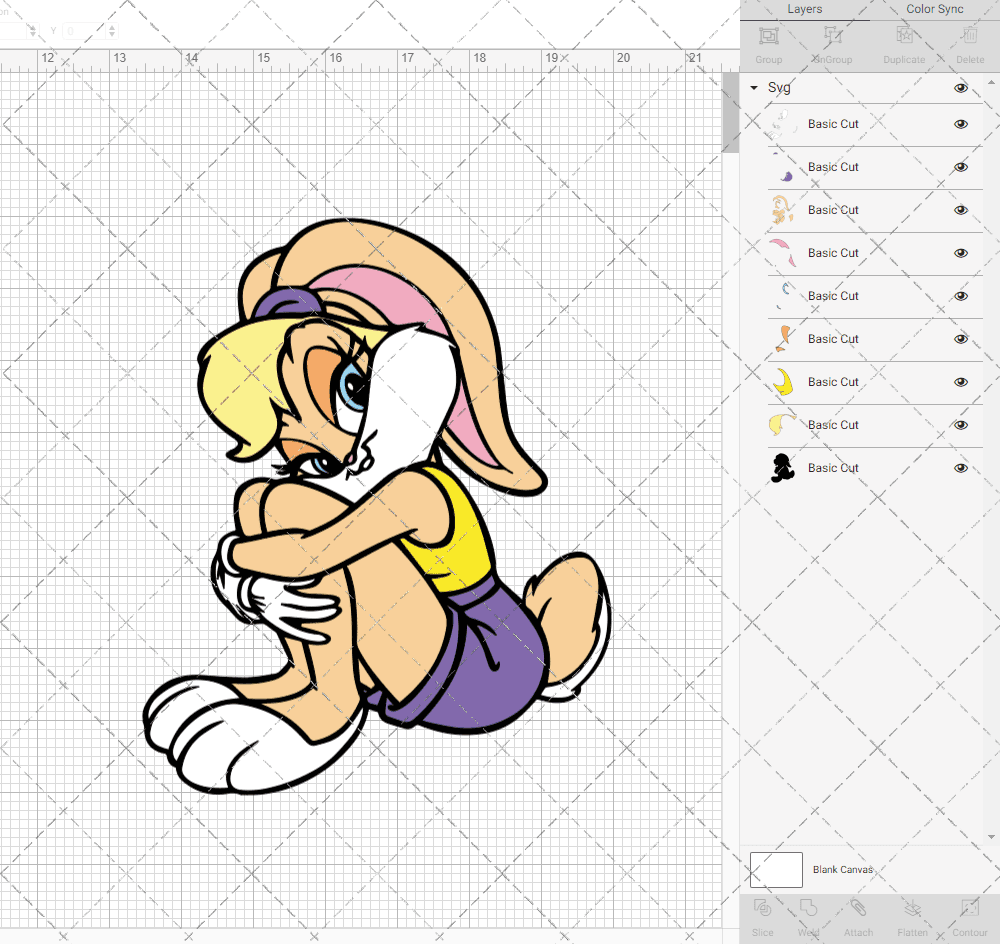Click the Svg group name
The image size is (1000, 944).
[779, 88]
